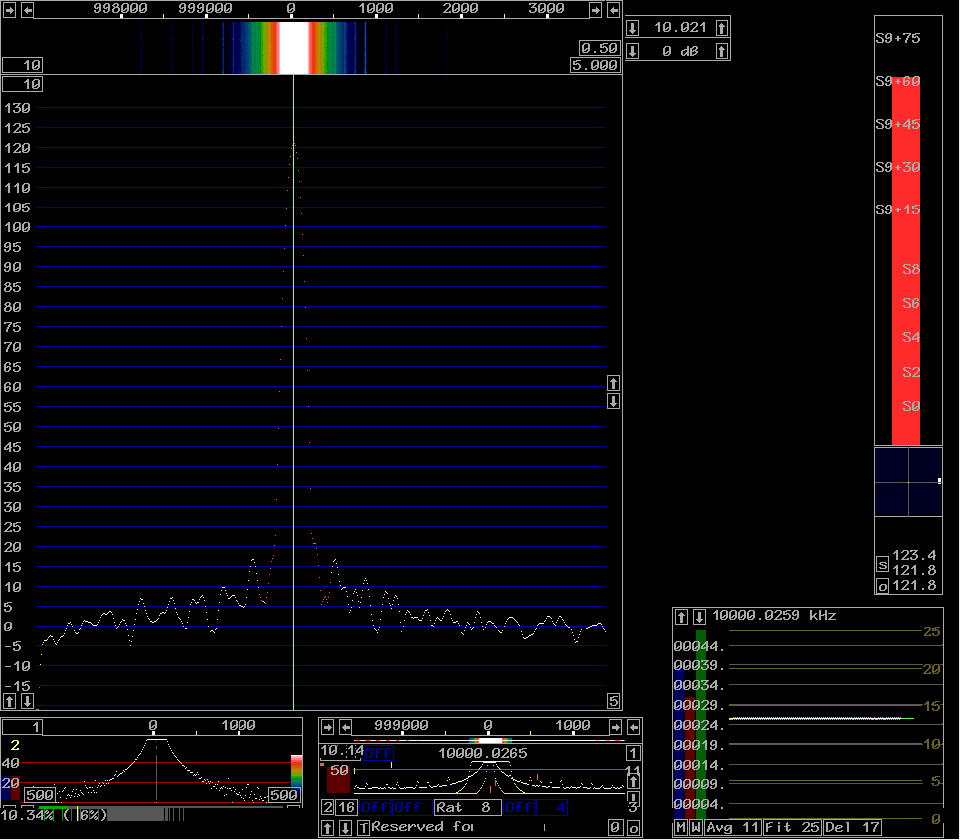
Task: Click the S button in S-meter panel
Action: [x=882, y=564]
